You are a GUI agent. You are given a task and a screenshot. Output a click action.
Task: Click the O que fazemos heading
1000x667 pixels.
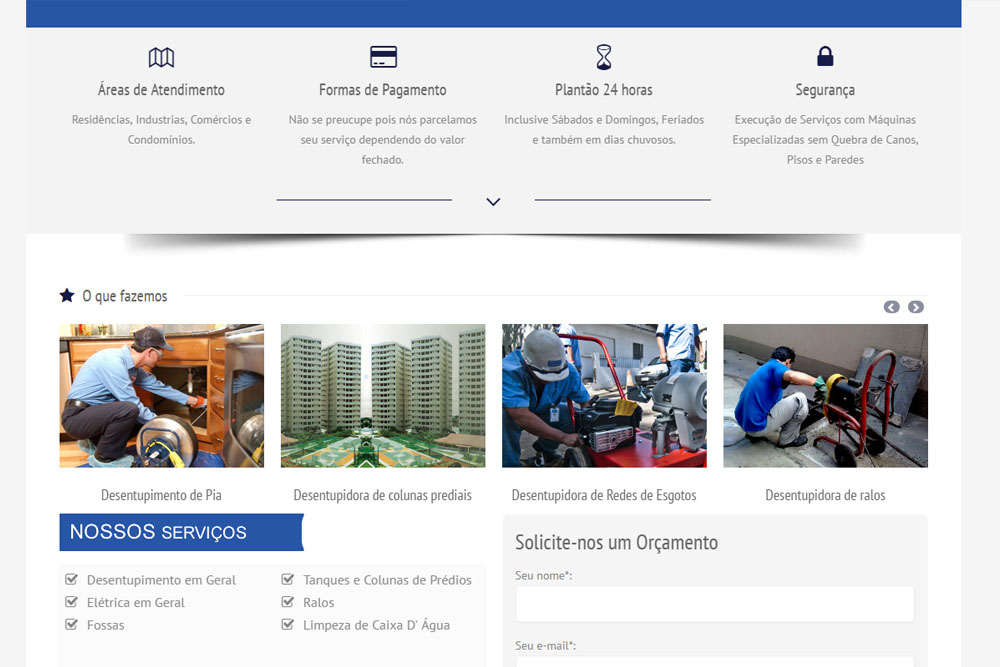[x=125, y=296]
